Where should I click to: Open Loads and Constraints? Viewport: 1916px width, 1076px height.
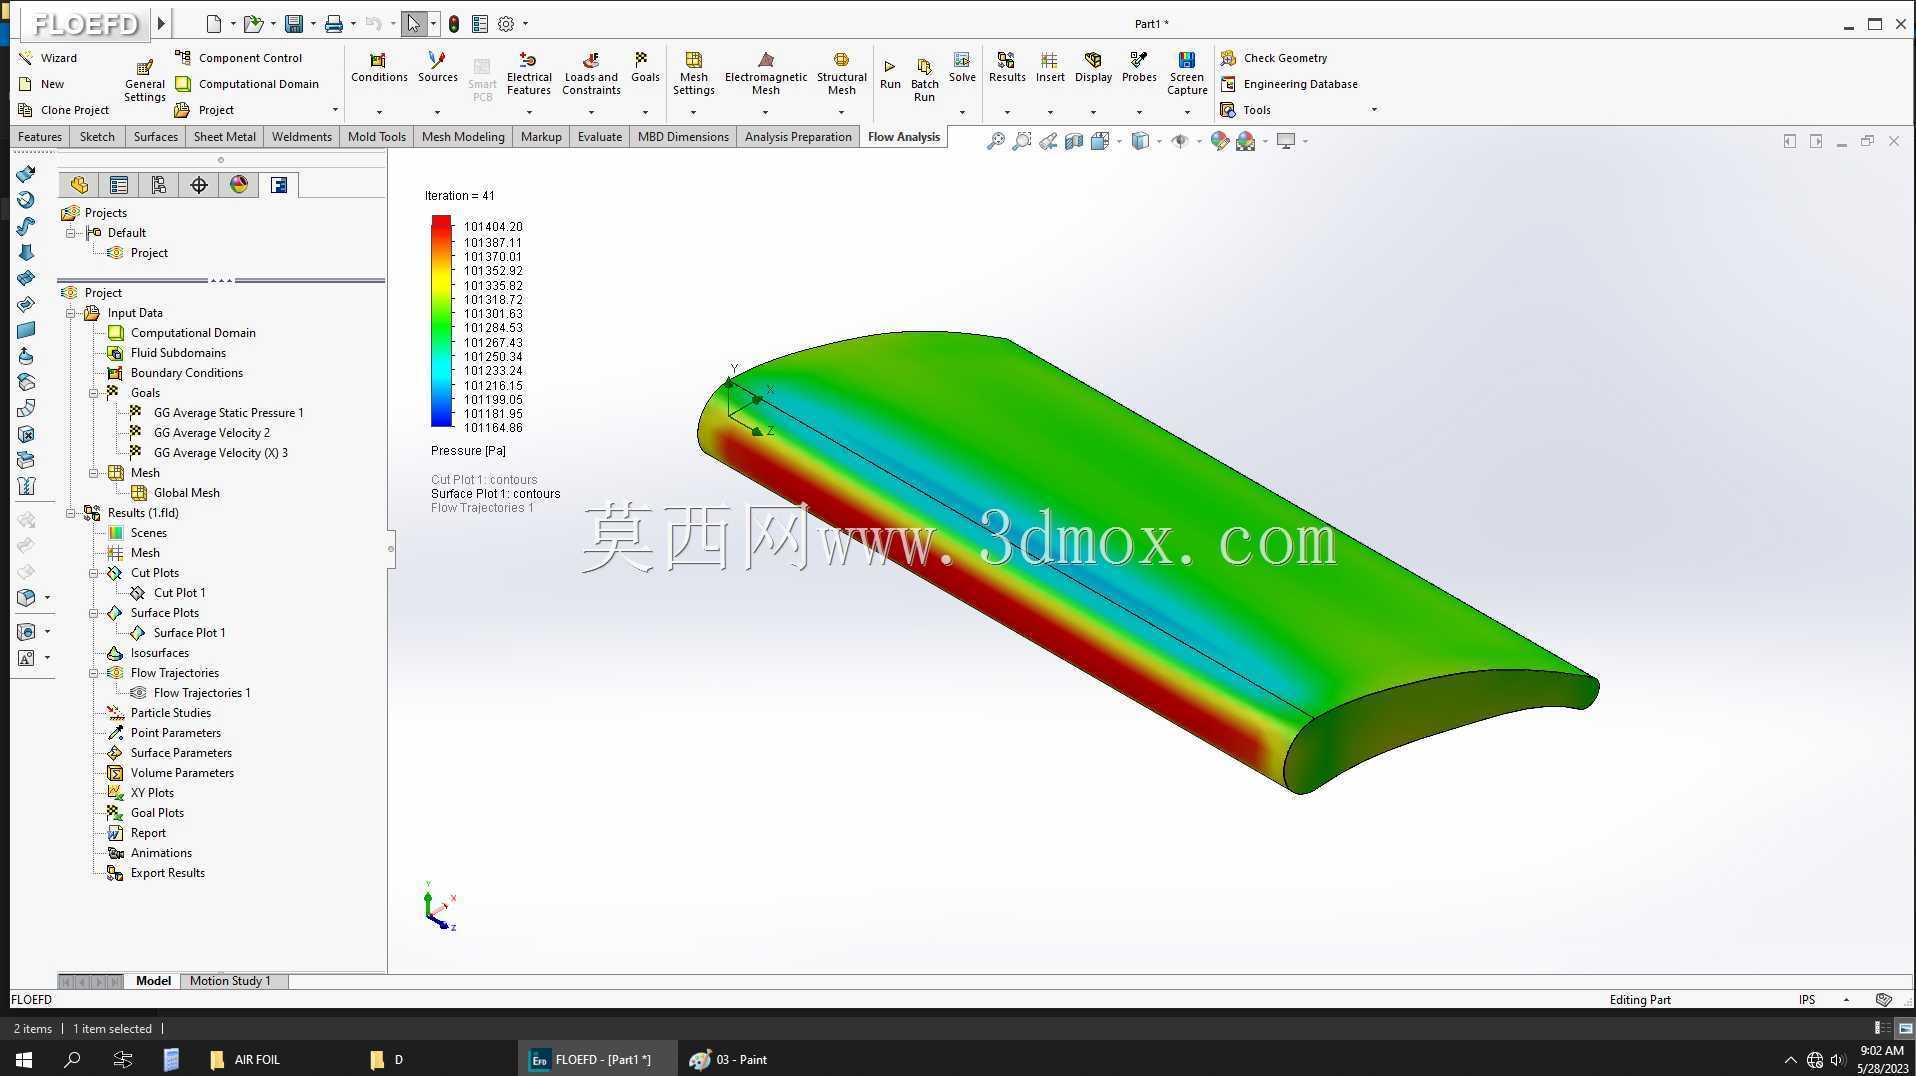tap(591, 74)
